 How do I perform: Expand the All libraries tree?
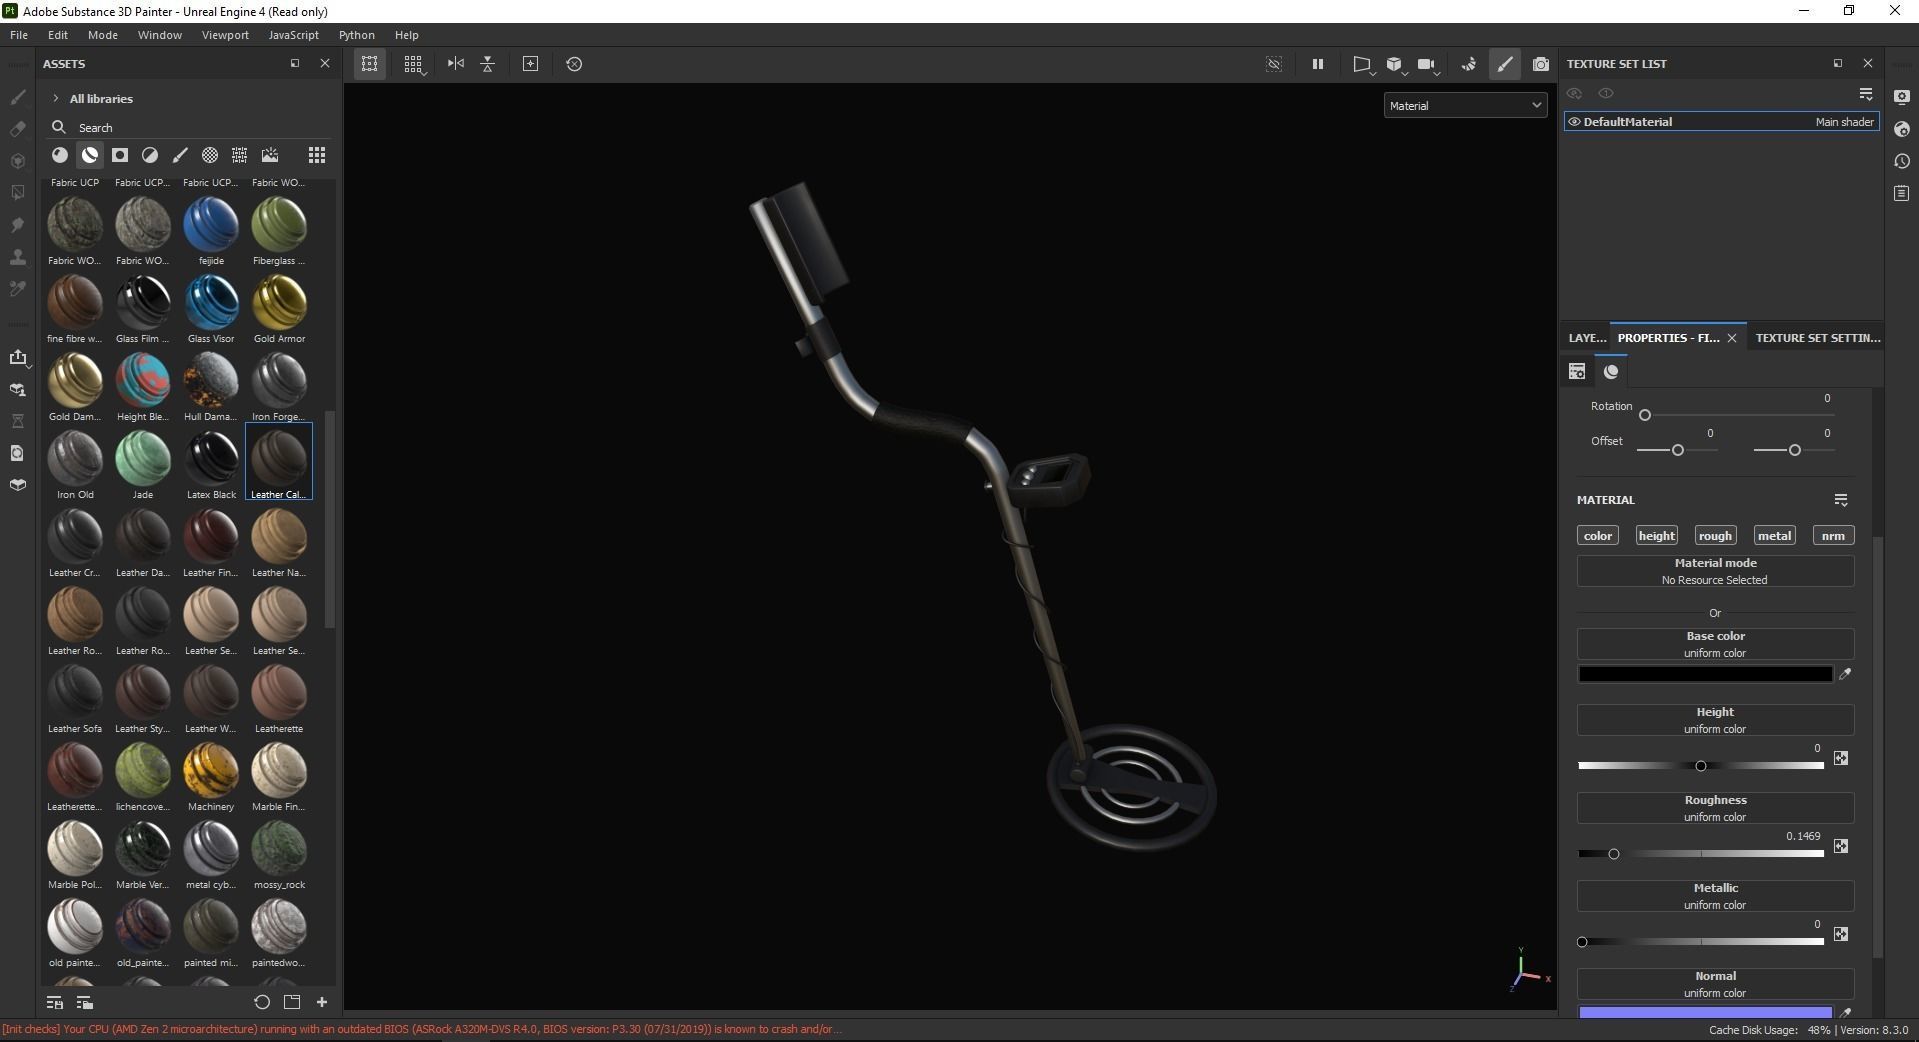click(56, 99)
